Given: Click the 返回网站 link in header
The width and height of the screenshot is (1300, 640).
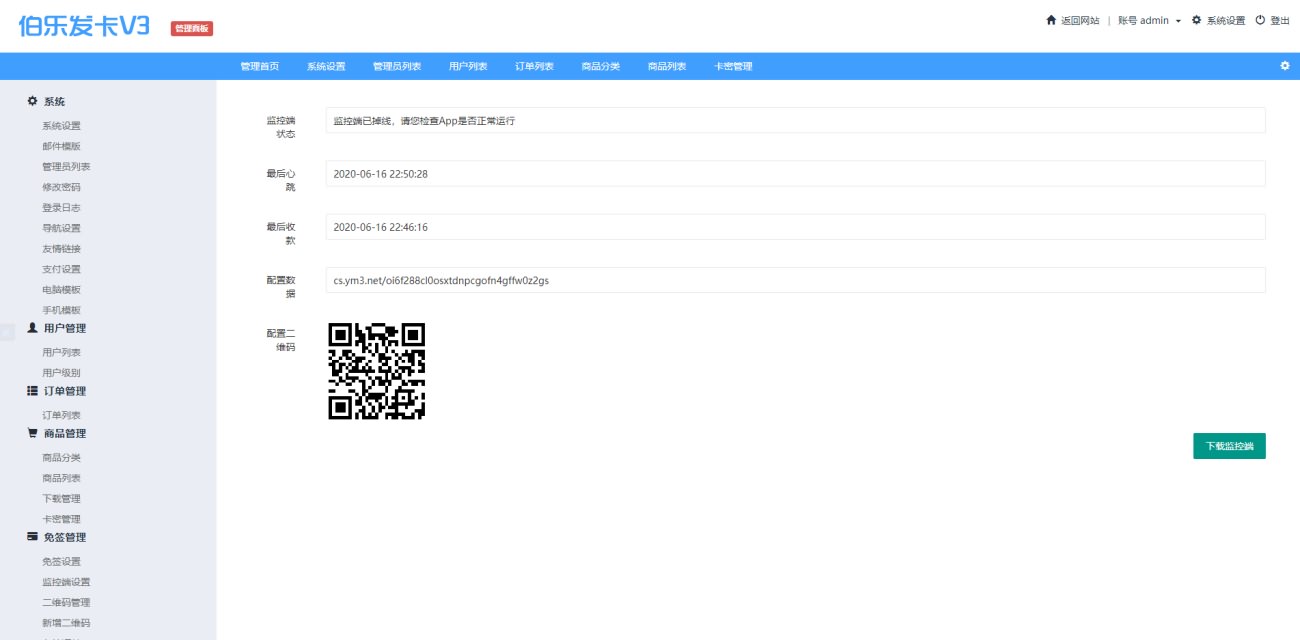Looking at the screenshot, I should pos(1080,20).
